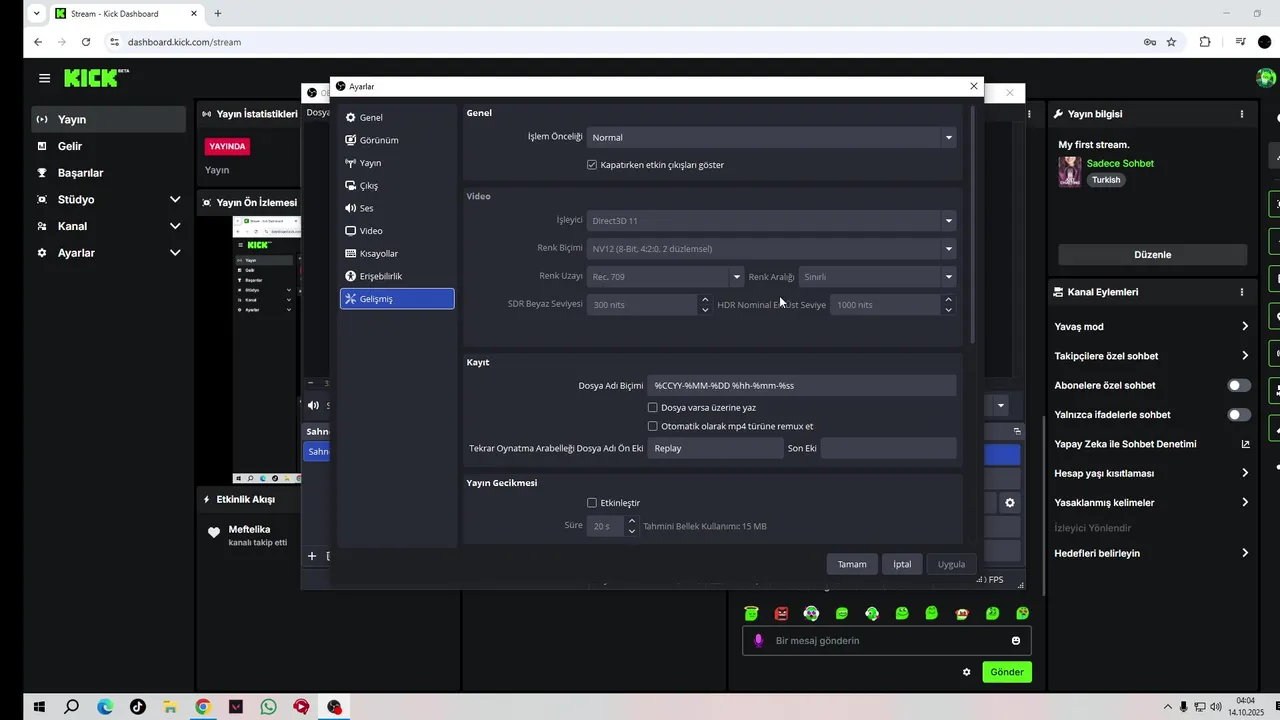Open the Yavaş mod option

(1152, 326)
